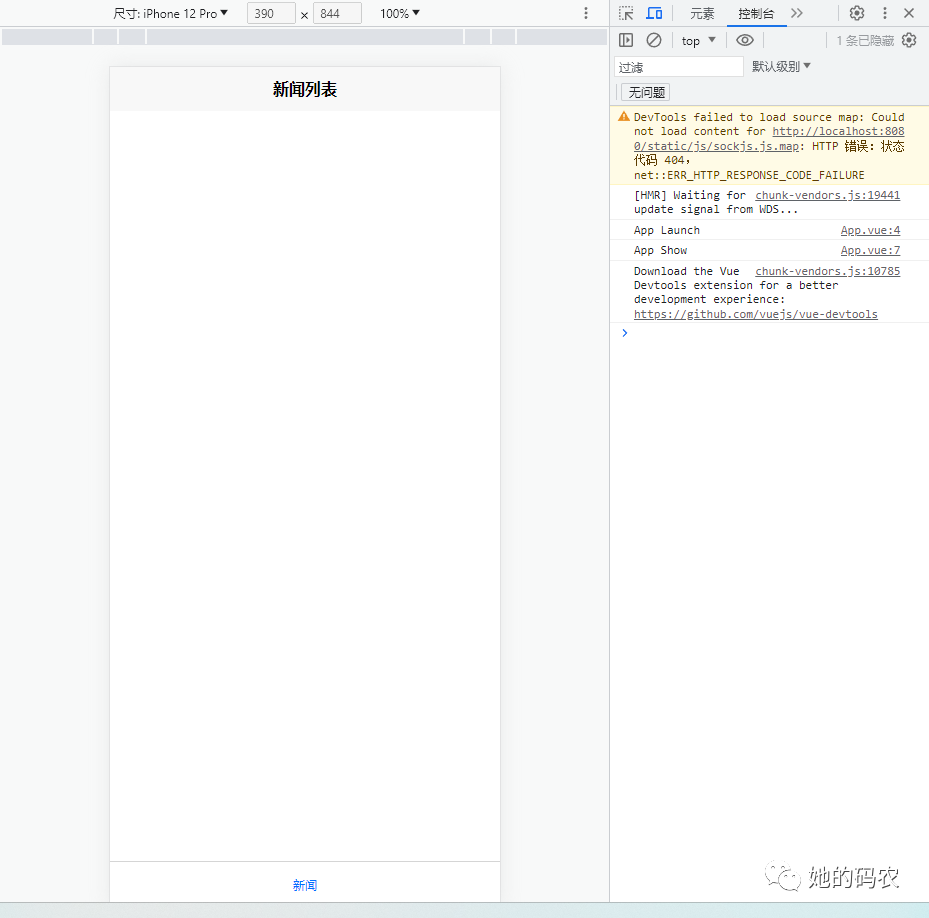This screenshot has width=929, height=918.
Task: Open the 默认级别 log level dropdown
Action: 781,66
